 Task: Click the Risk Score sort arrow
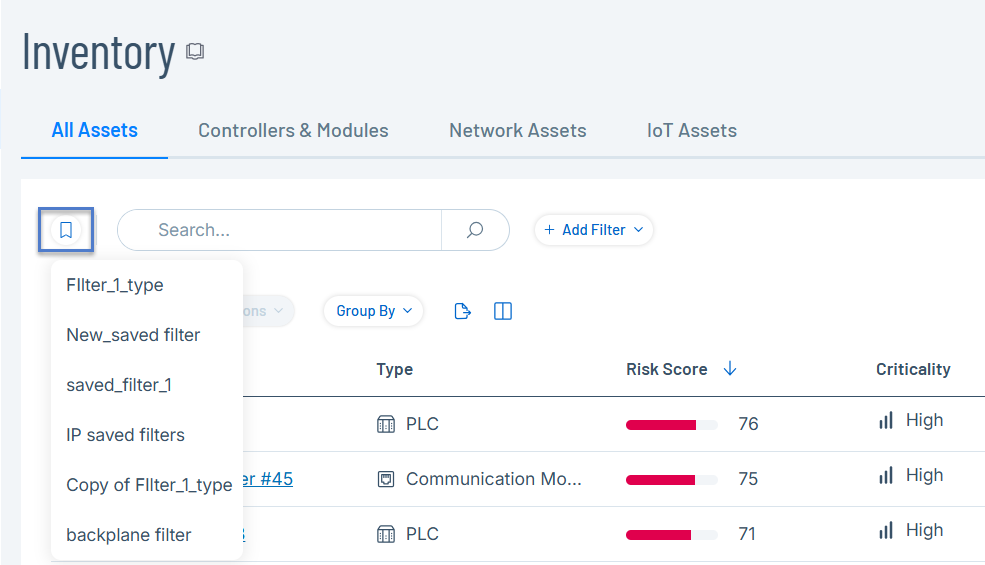coord(730,369)
